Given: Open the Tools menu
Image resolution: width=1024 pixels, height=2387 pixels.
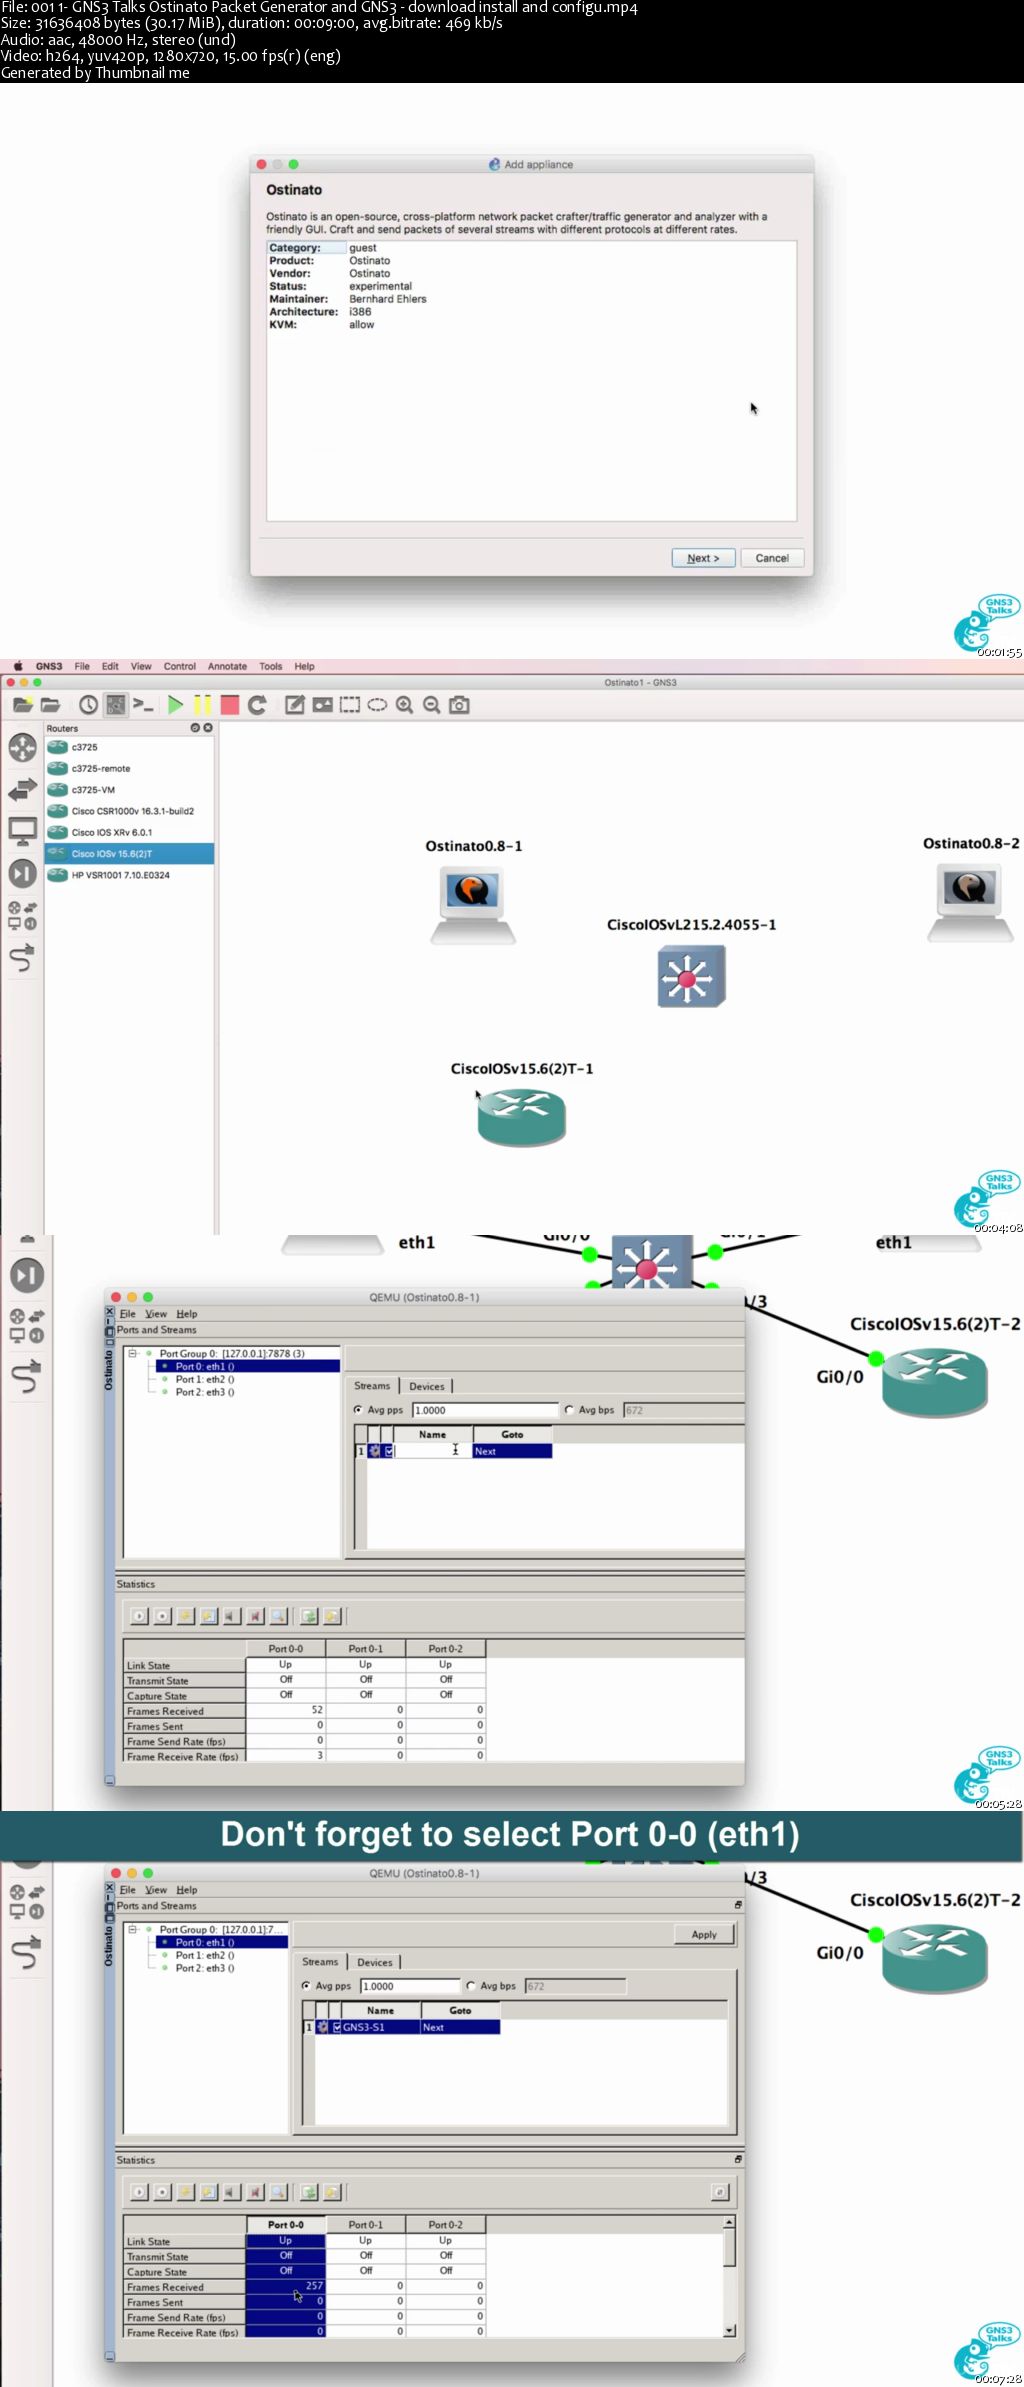Looking at the screenshot, I should 271,666.
